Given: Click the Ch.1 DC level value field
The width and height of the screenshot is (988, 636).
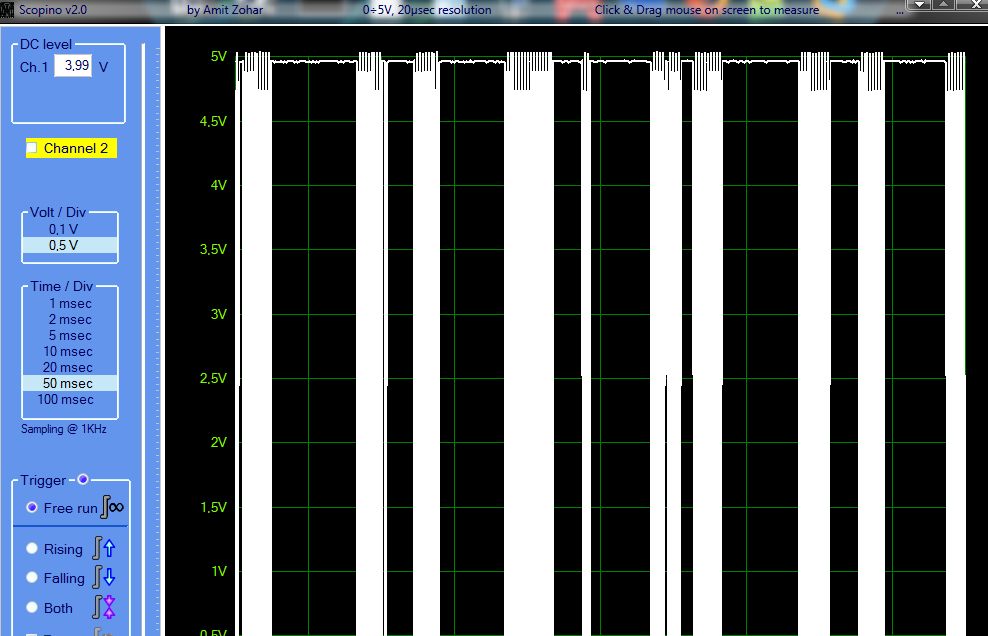Looking at the screenshot, I should click(71, 66).
